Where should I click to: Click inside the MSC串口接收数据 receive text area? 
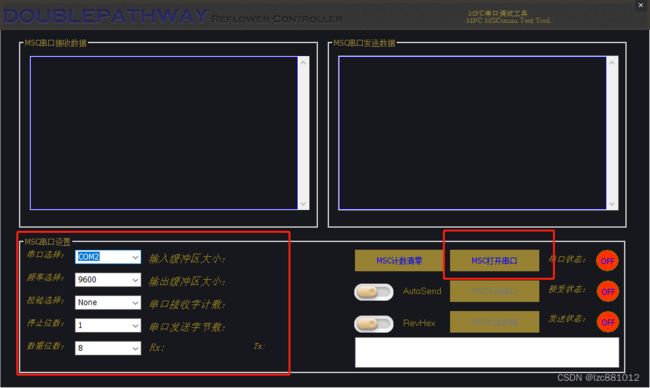click(x=164, y=133)
